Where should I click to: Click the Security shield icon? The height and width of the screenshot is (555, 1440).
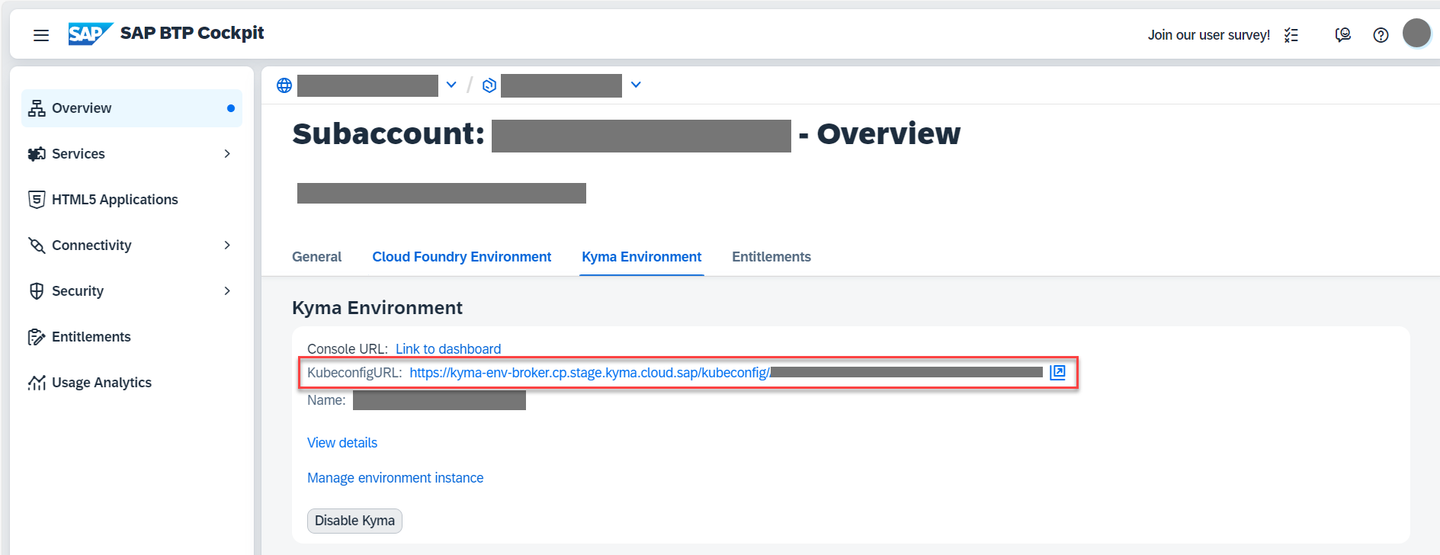pos(37,291)
